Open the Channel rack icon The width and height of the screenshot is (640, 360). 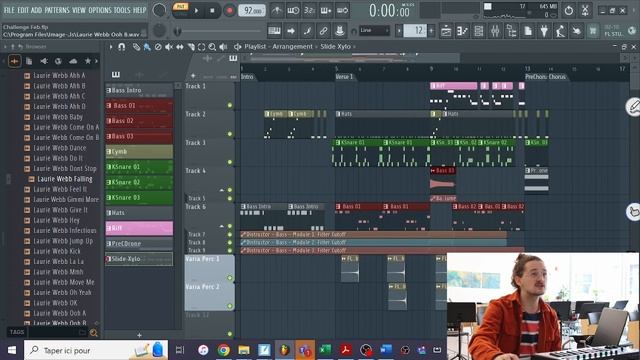pos(479,31)
